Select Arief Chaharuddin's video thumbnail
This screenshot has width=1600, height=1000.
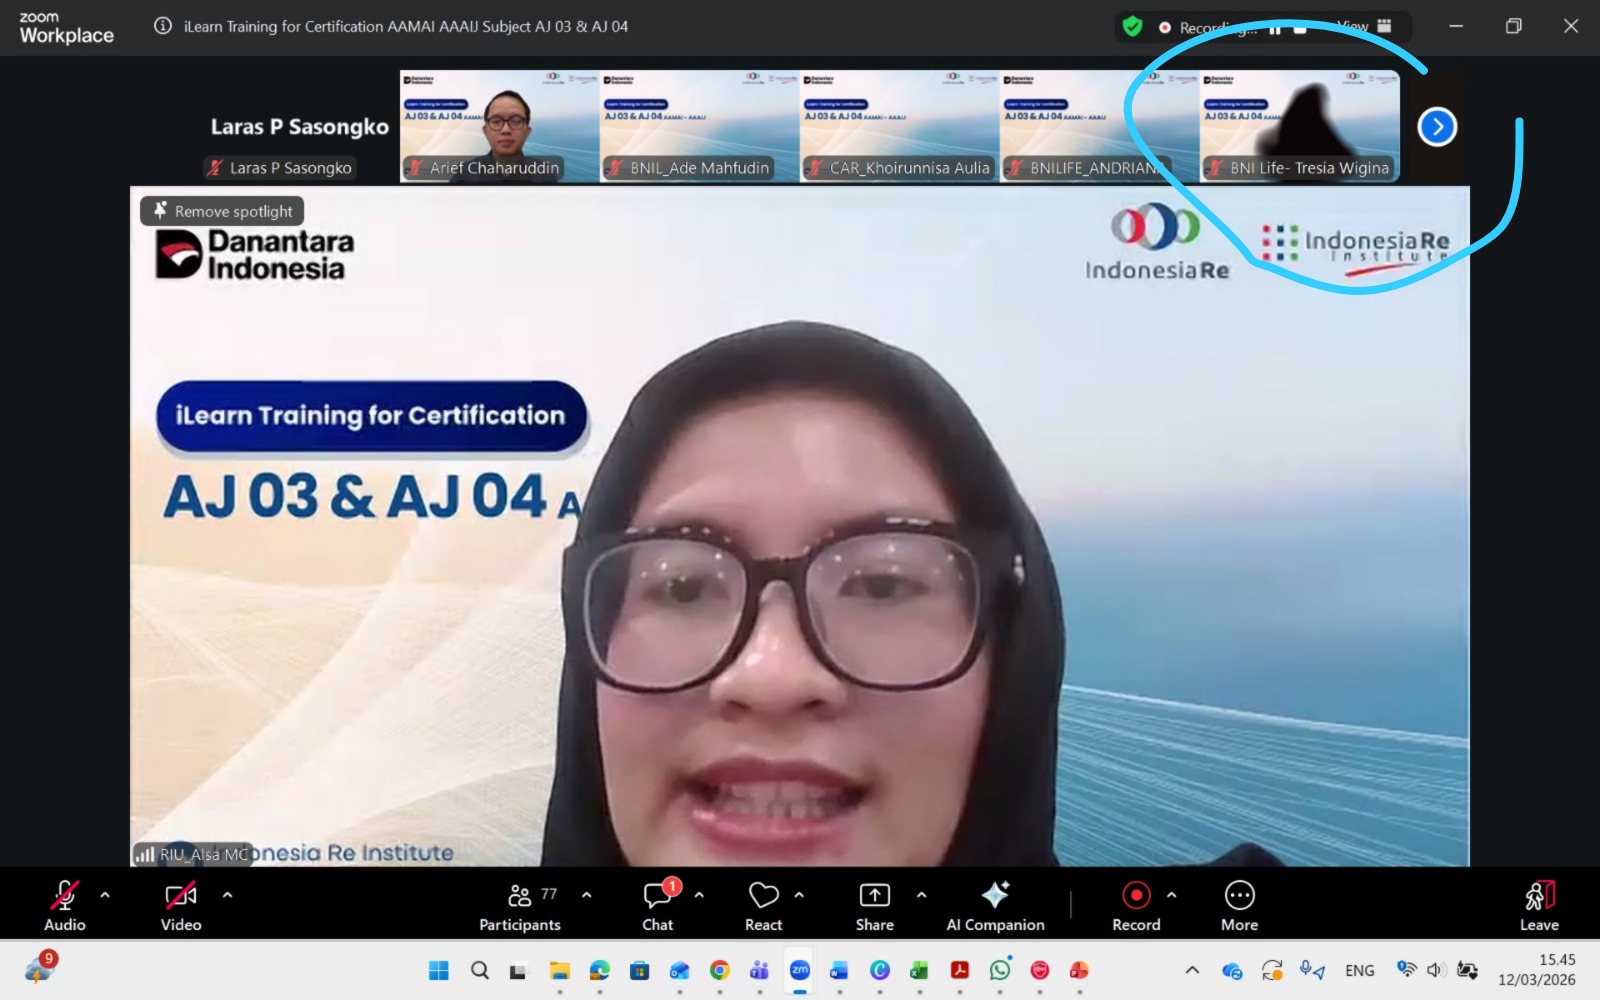(x=499, y=126)
